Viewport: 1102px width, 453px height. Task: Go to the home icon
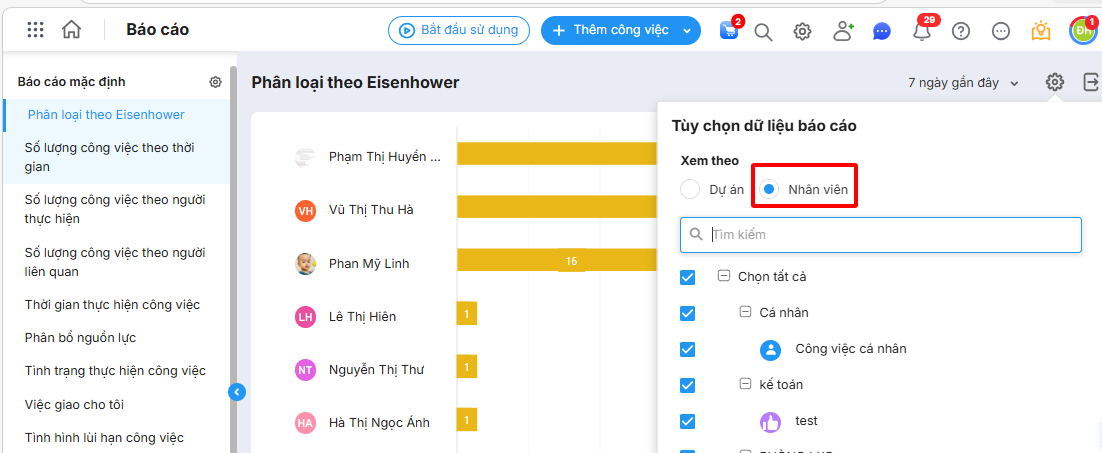coord(72,30)
